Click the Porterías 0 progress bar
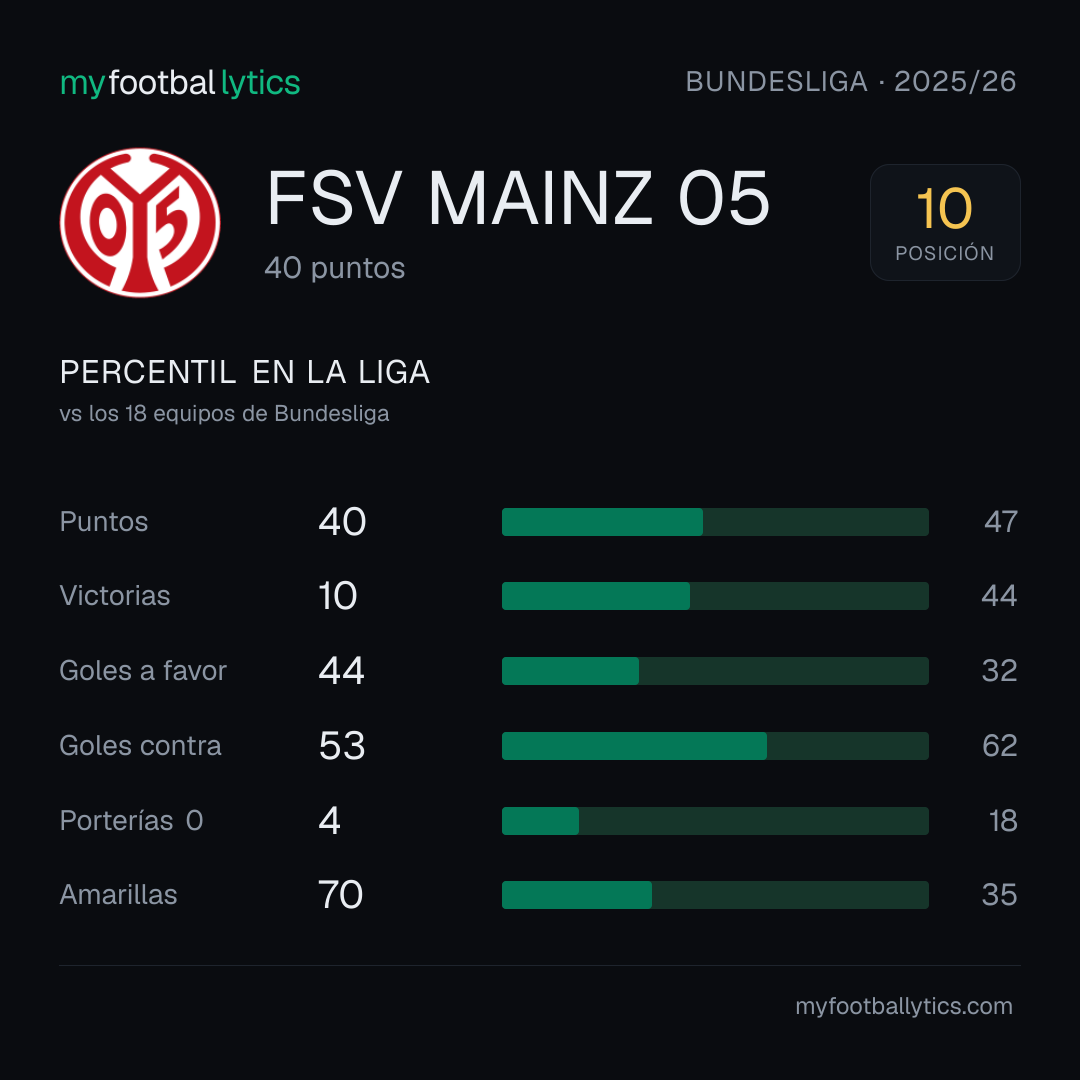 [x=715, y=821]
